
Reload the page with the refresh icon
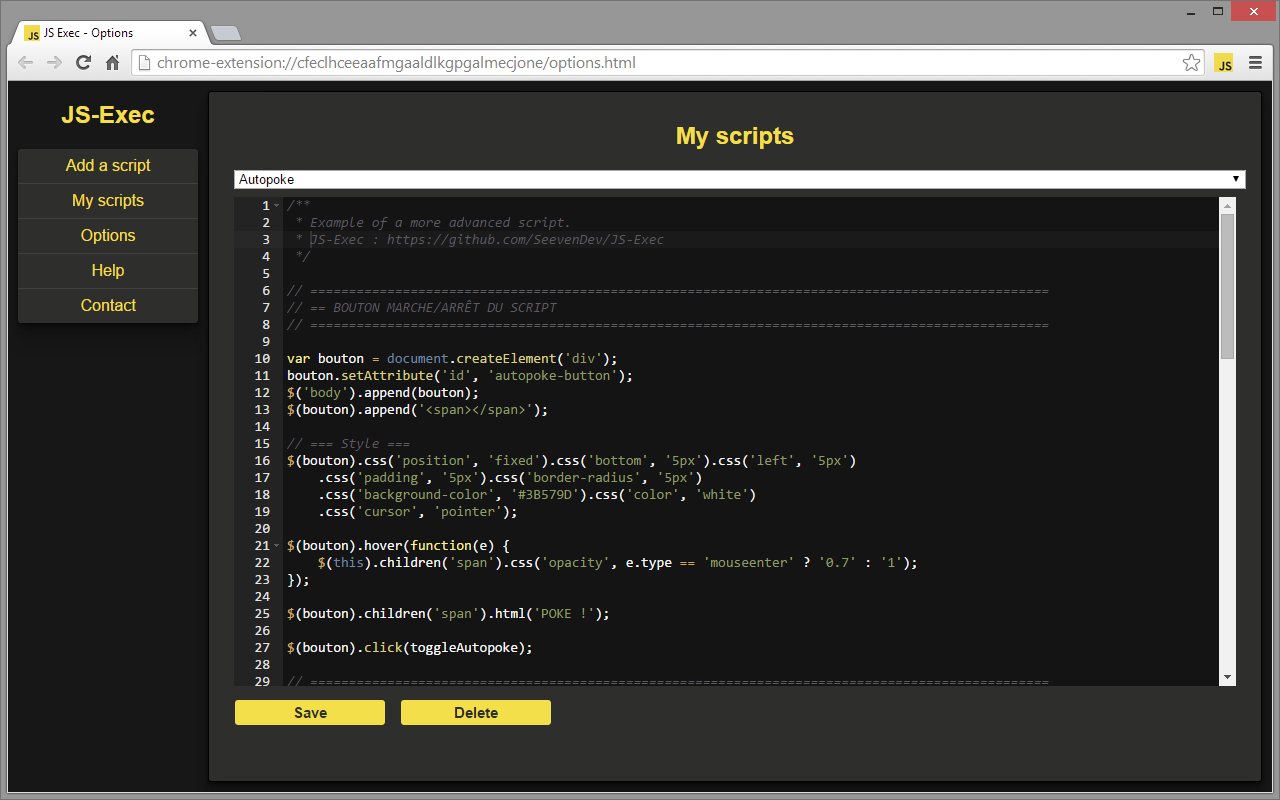coord(84,63)
